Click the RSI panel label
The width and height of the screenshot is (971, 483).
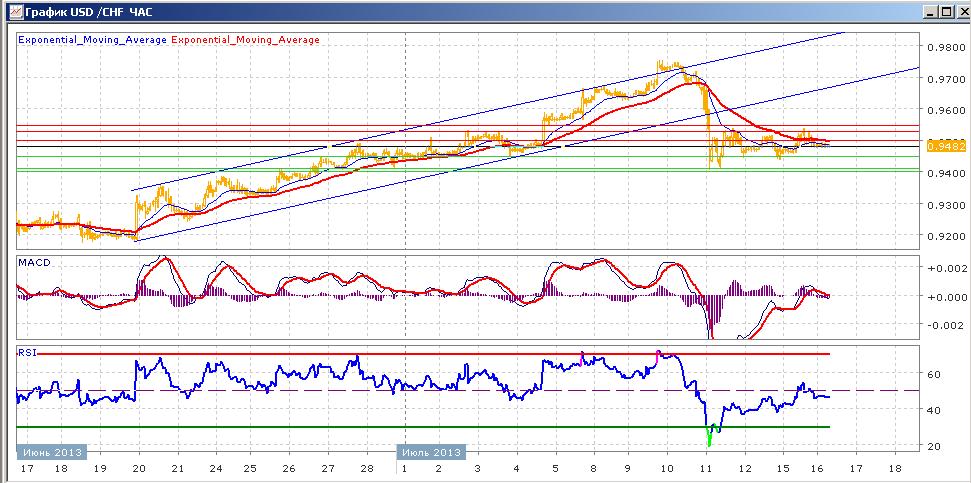point(27,353)
